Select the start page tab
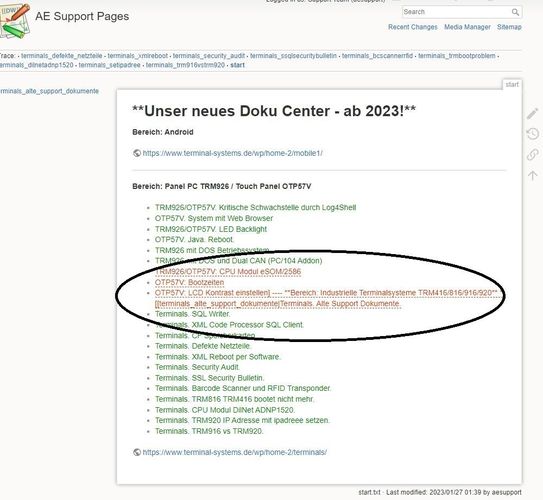Screen dimensions: 543x500 pyautogui.click(x=512, y=84)
